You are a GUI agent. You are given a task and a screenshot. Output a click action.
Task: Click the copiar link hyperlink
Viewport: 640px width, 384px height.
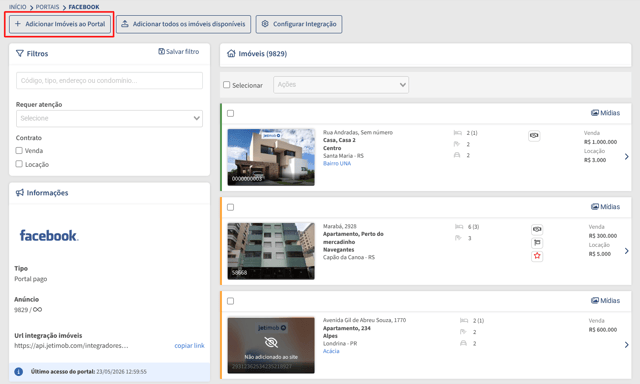click(x=189, y=346)
